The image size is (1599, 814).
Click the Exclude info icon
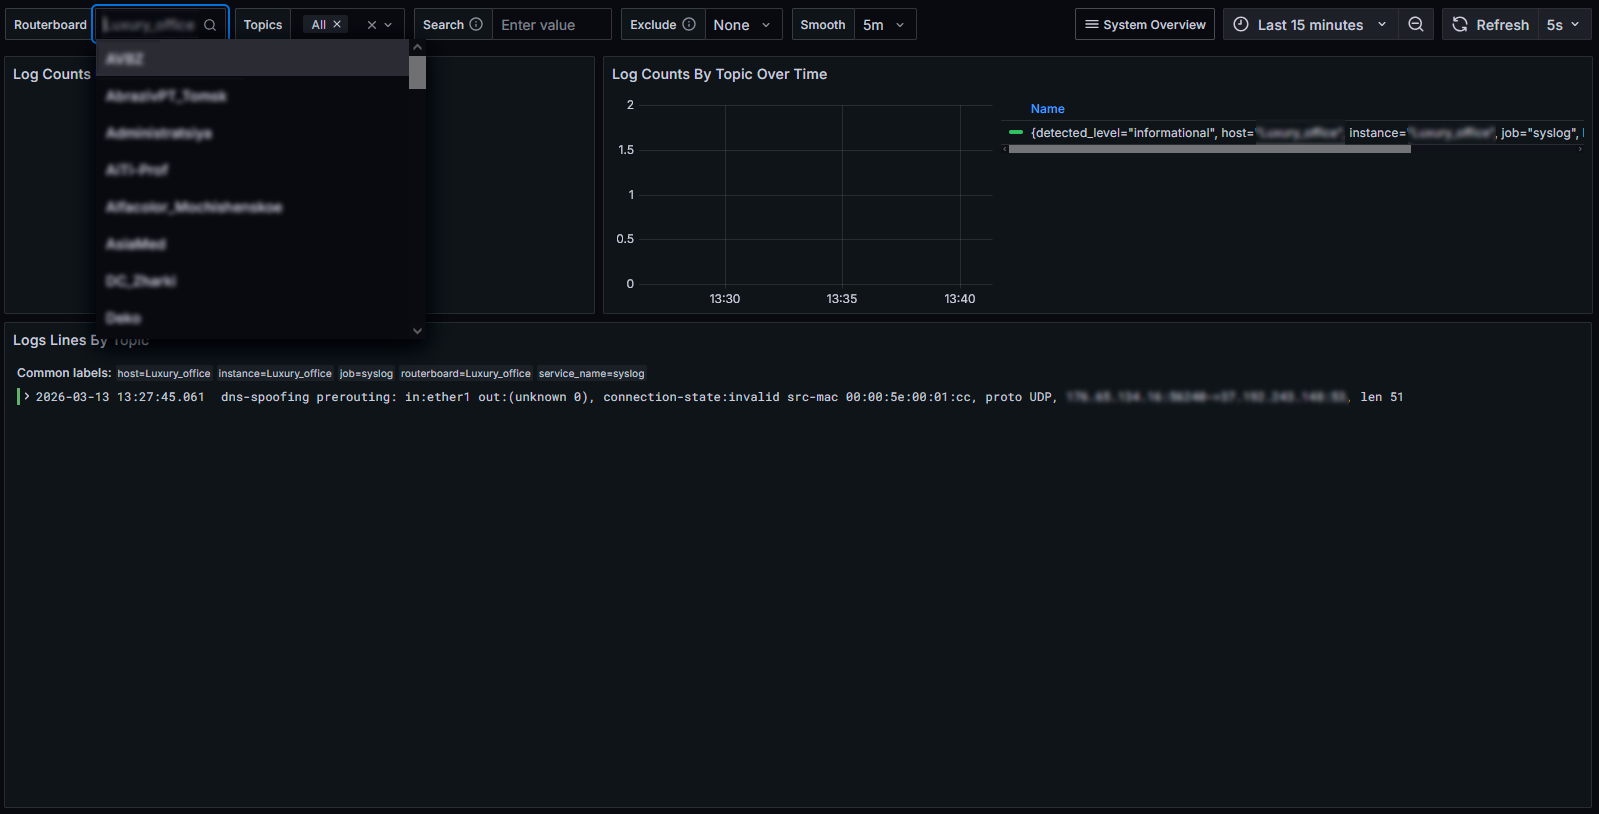[689, 24]
